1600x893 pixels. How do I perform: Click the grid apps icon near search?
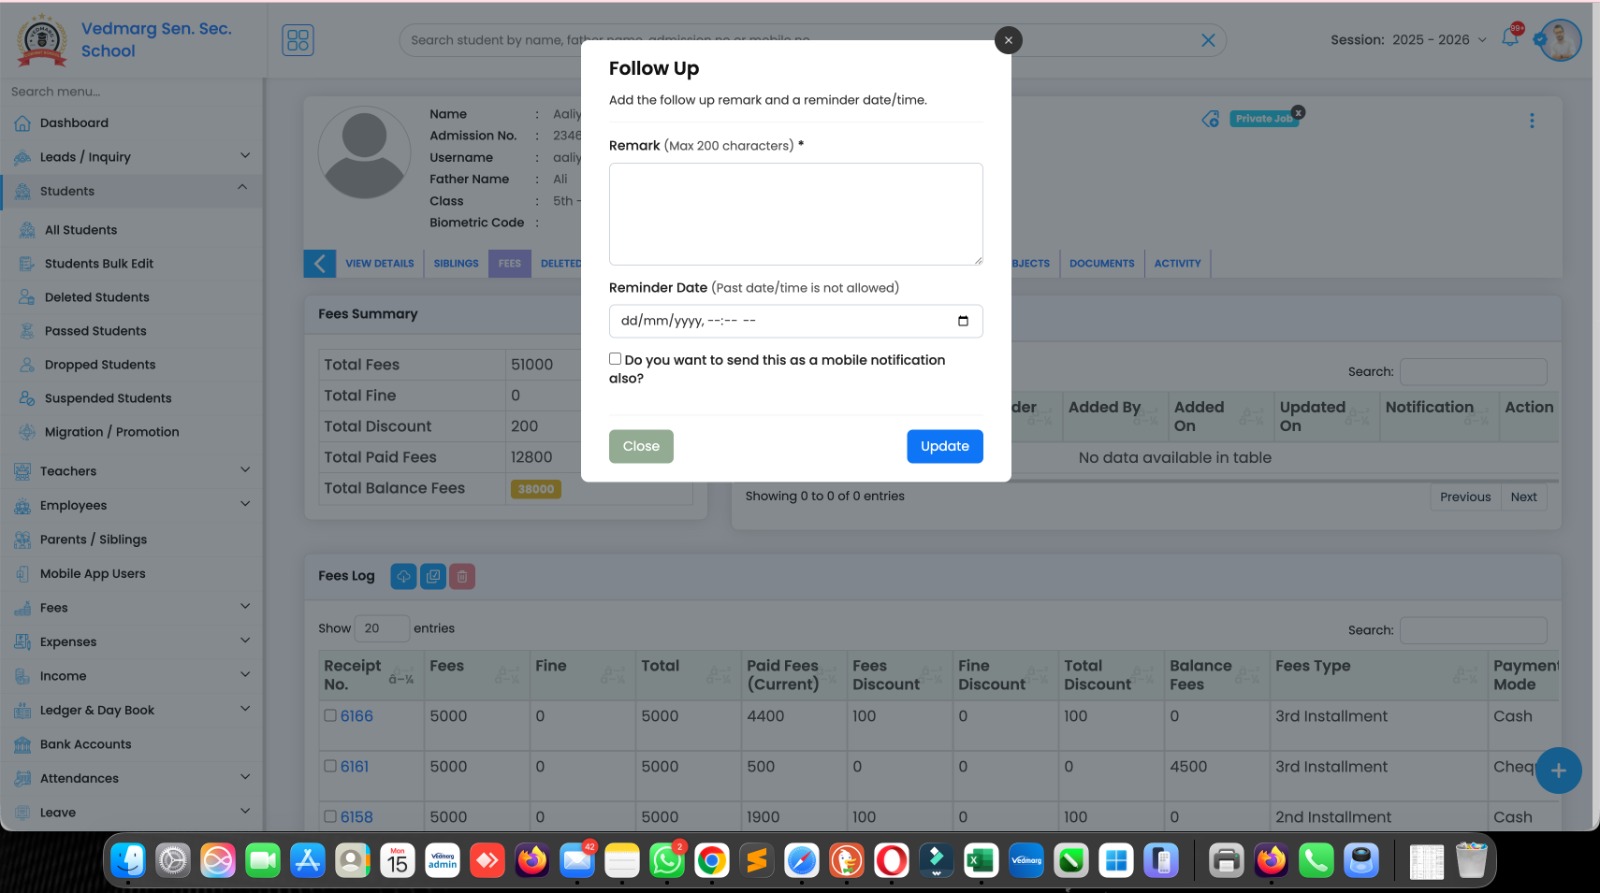click(298, 40)
